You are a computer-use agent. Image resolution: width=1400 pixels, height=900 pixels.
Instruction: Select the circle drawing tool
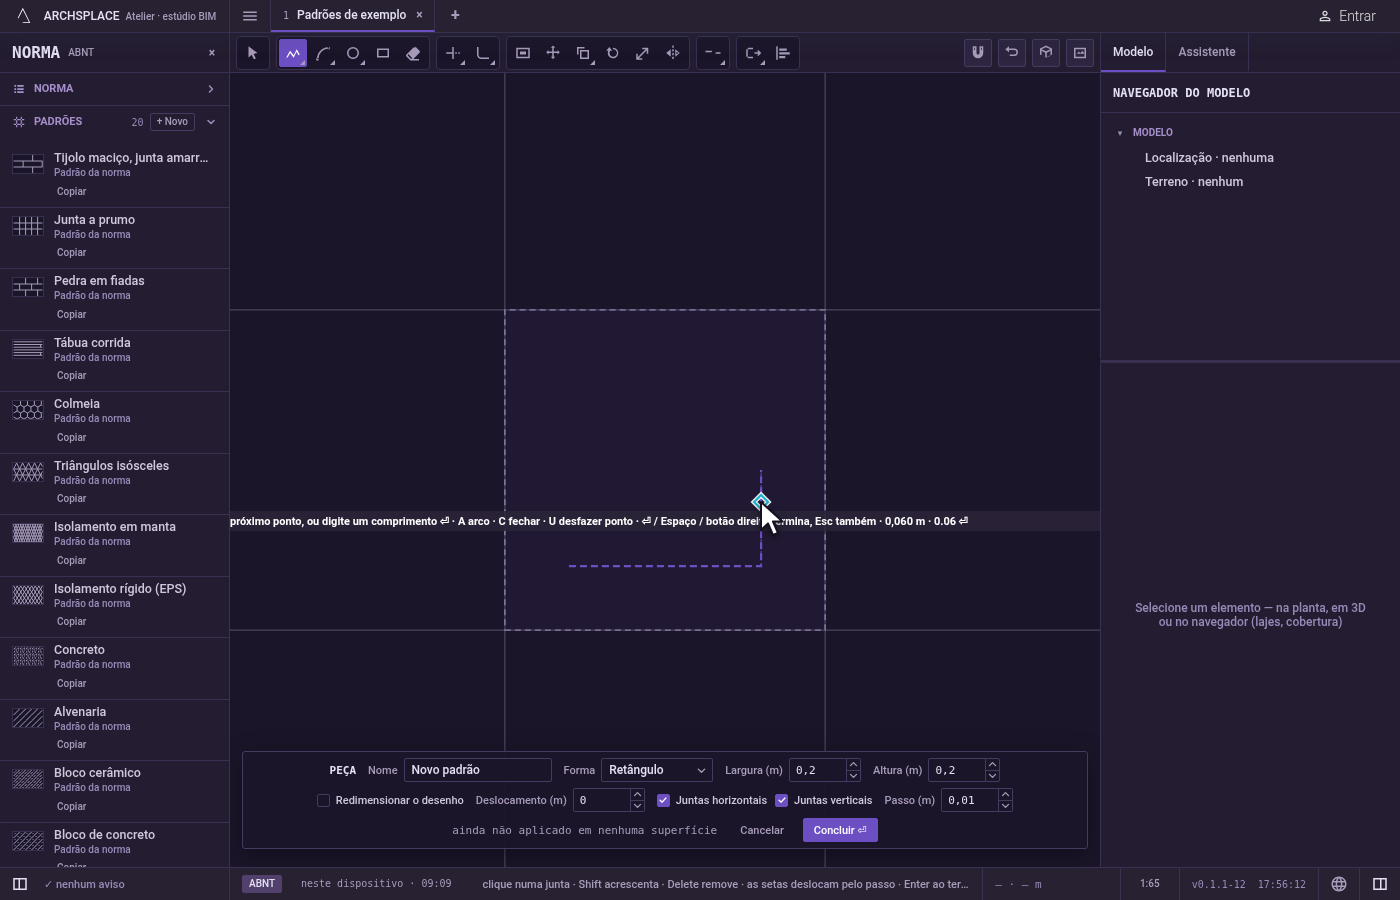(x=353, y=53)
